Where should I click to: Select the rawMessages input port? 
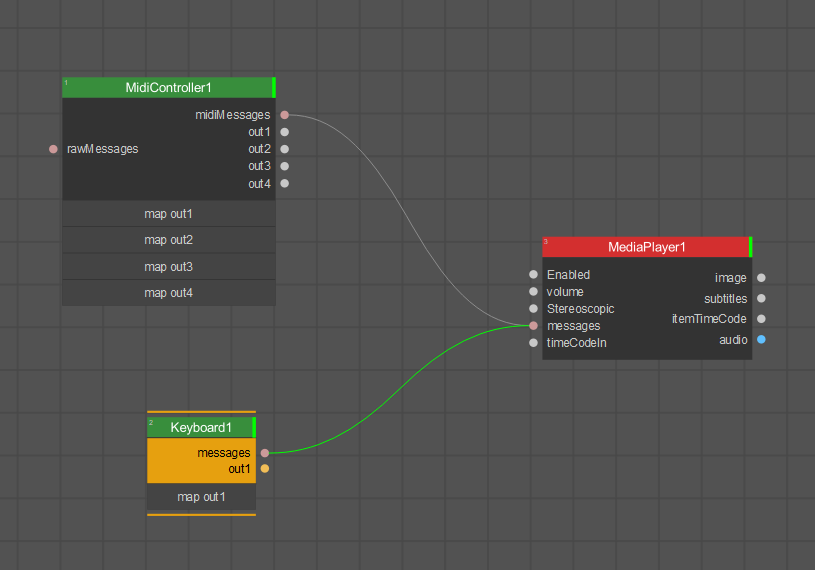(53, 149)
